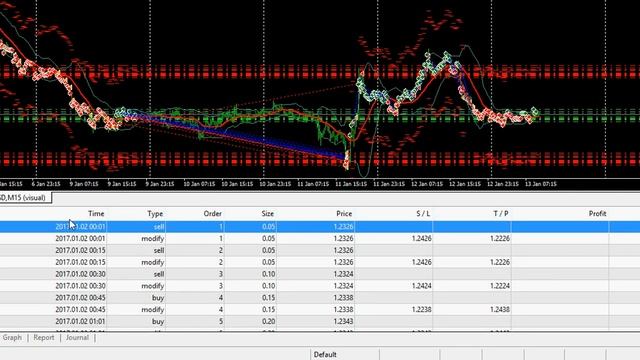The height and width of the screenshot is (360, 640).
Task: Click the 2017.01.02 01:01 time cell
Action: [x=80, y=321]
